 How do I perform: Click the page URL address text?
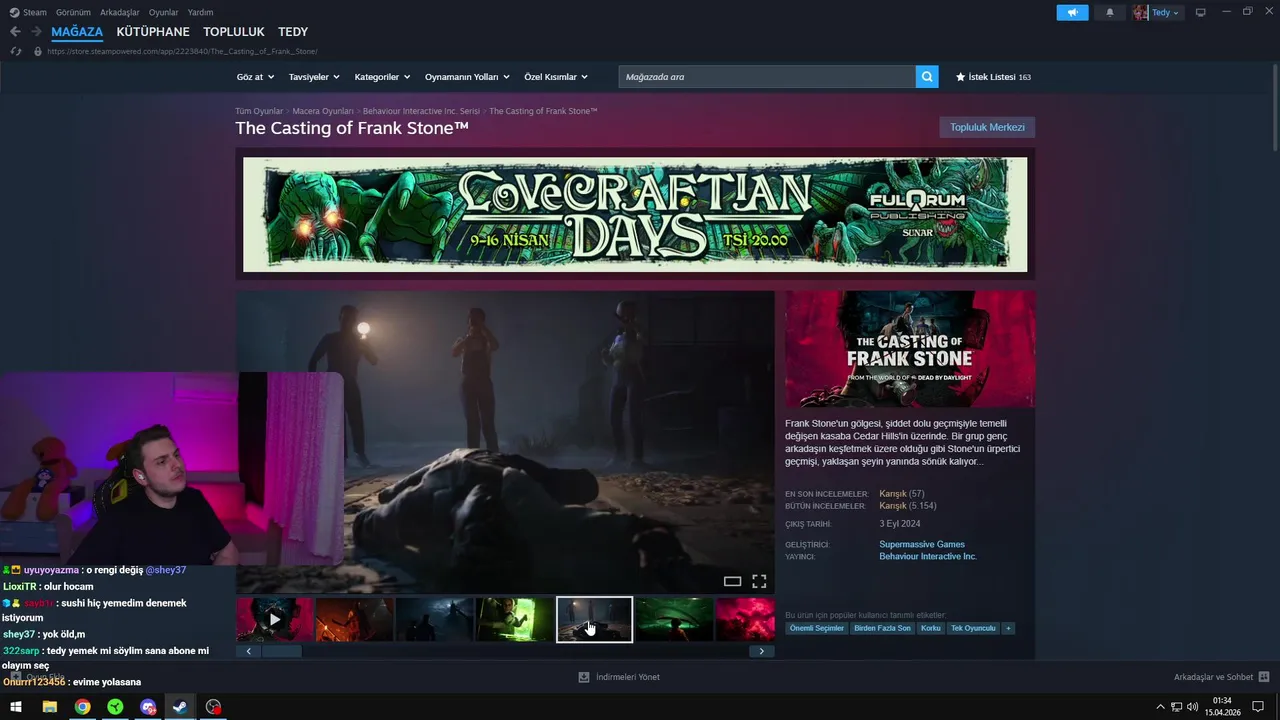(183, 51)
